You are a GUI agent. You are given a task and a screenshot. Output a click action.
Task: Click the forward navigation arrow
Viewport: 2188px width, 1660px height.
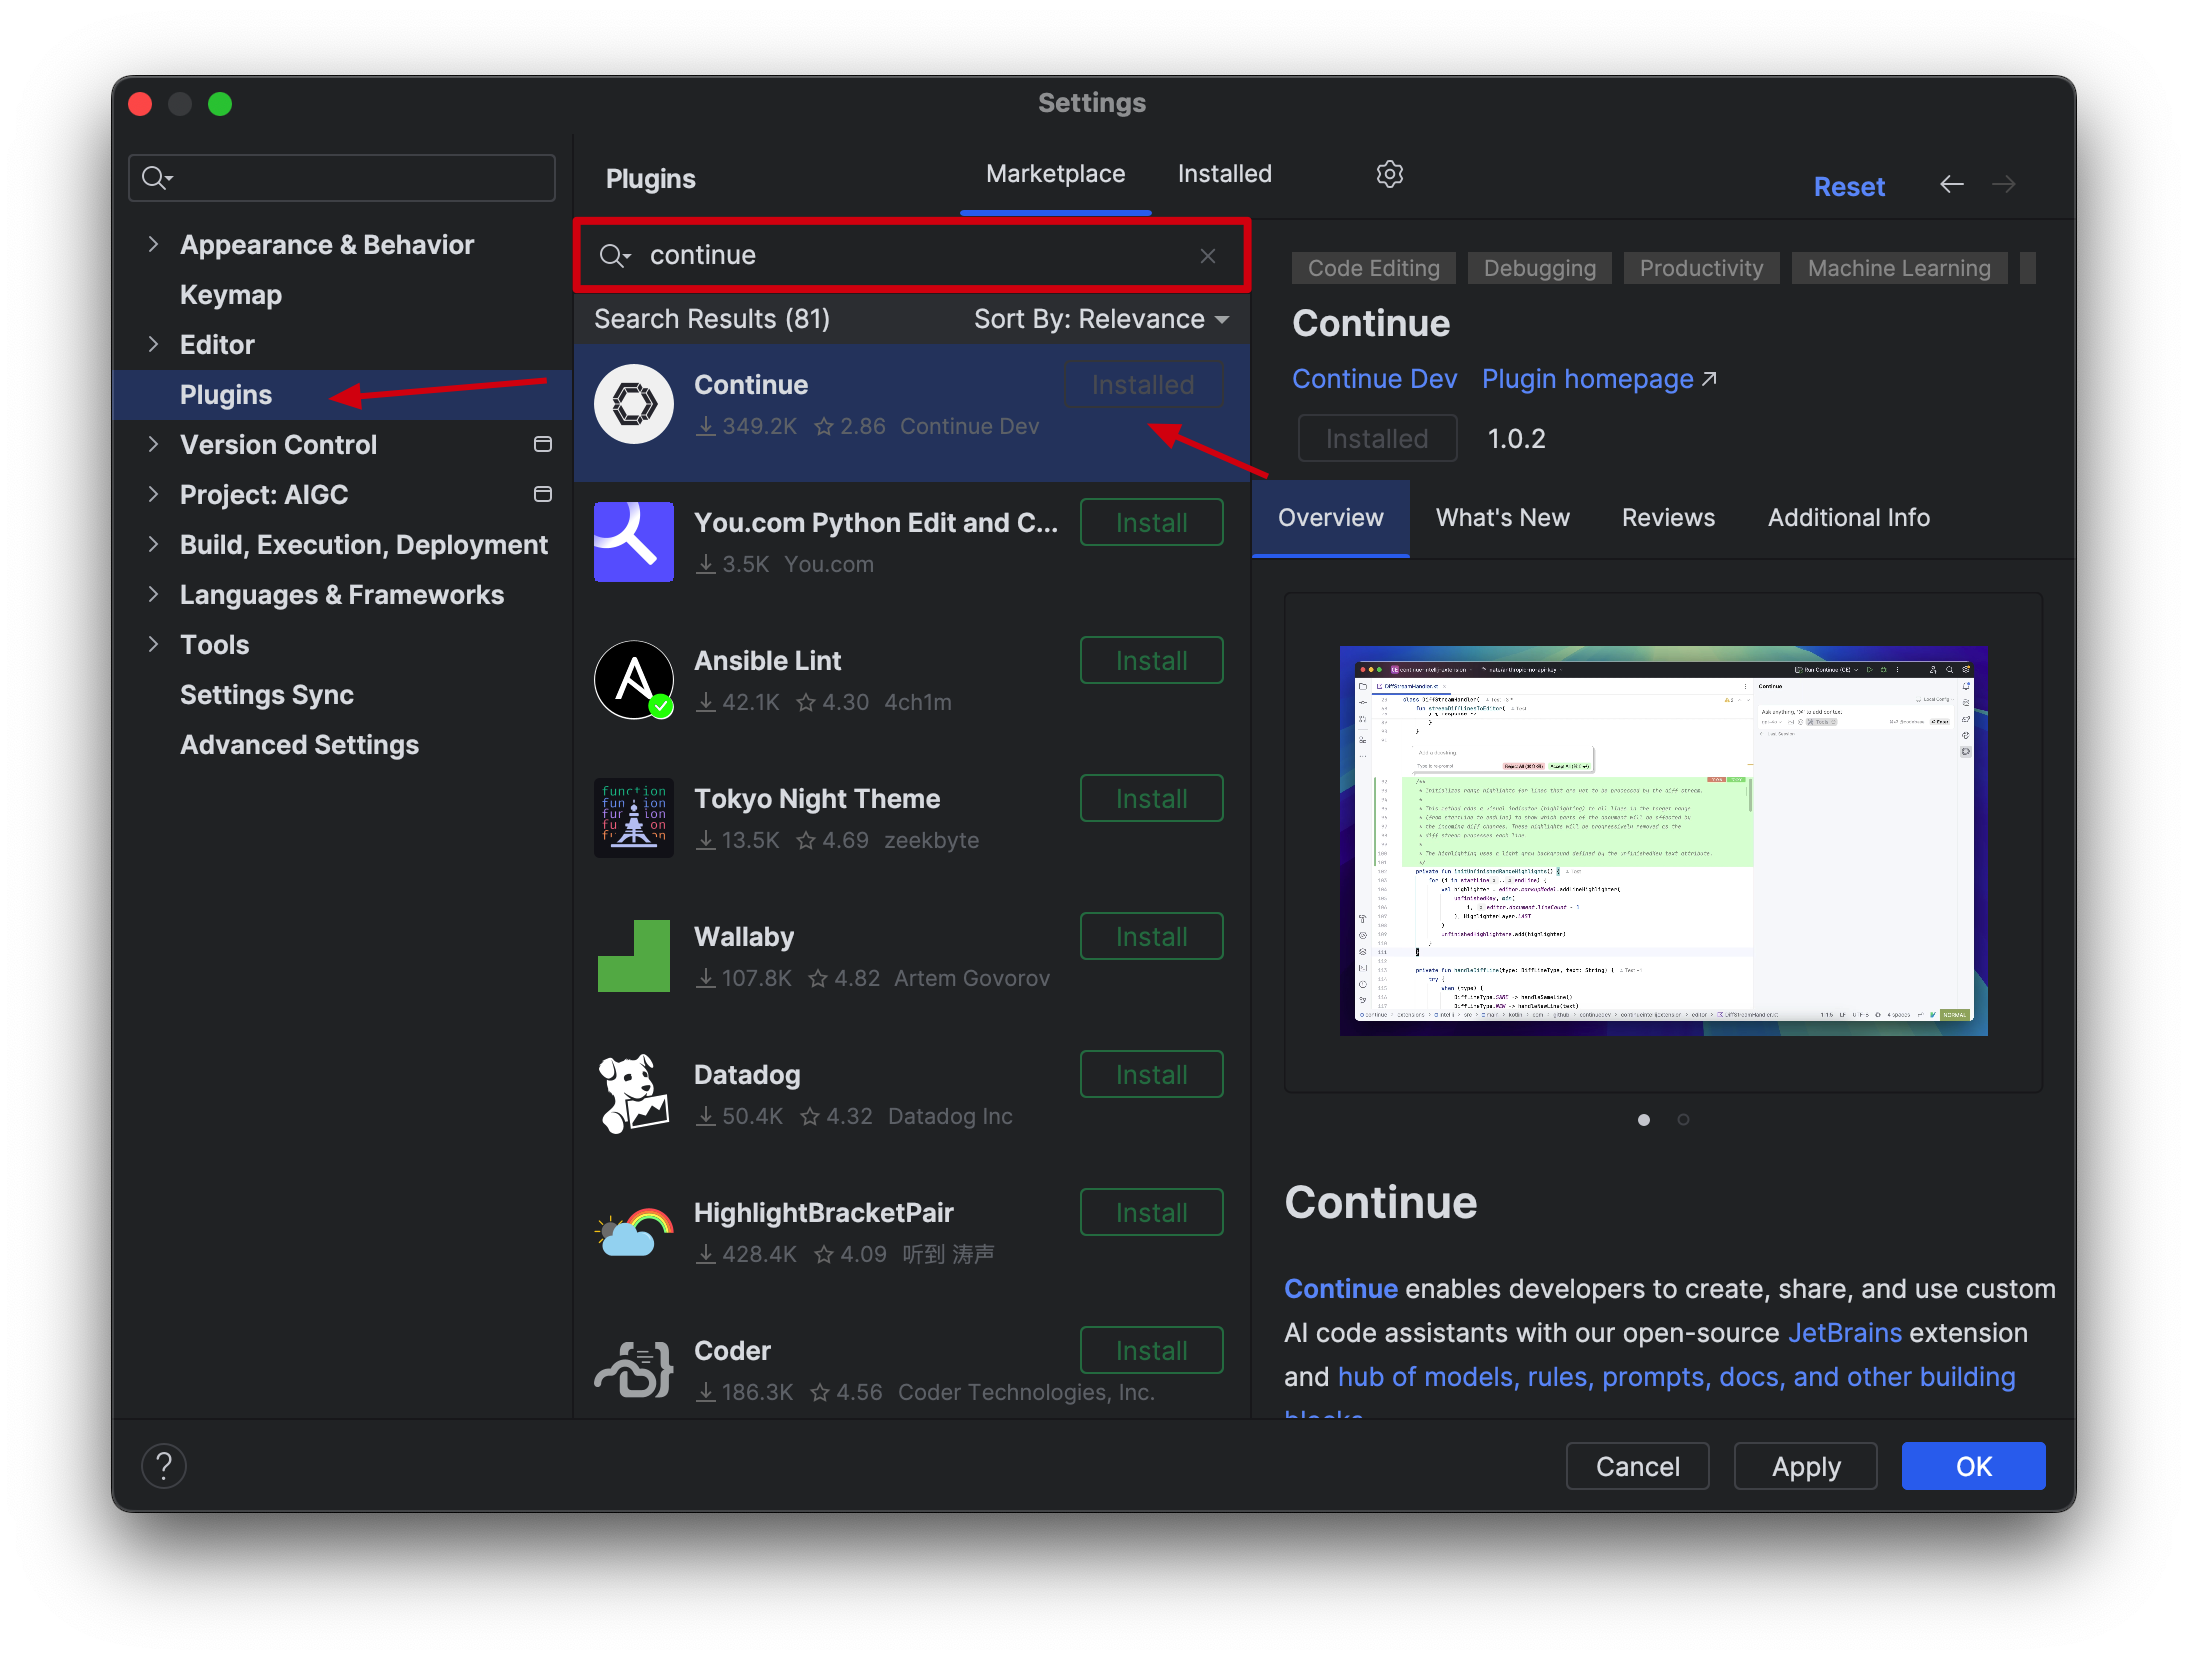click(x=2003, y=184)
